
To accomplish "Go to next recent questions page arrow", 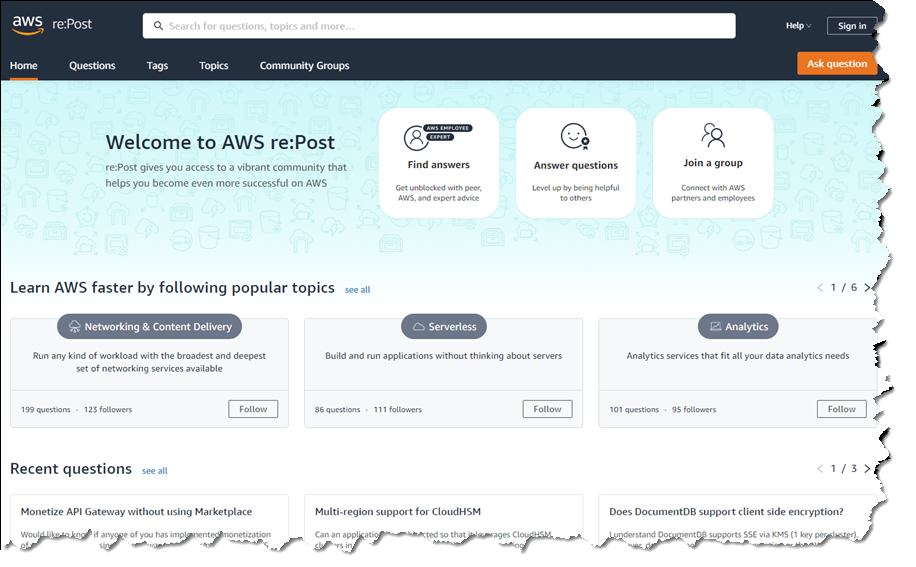I will (x=868, y=468).
